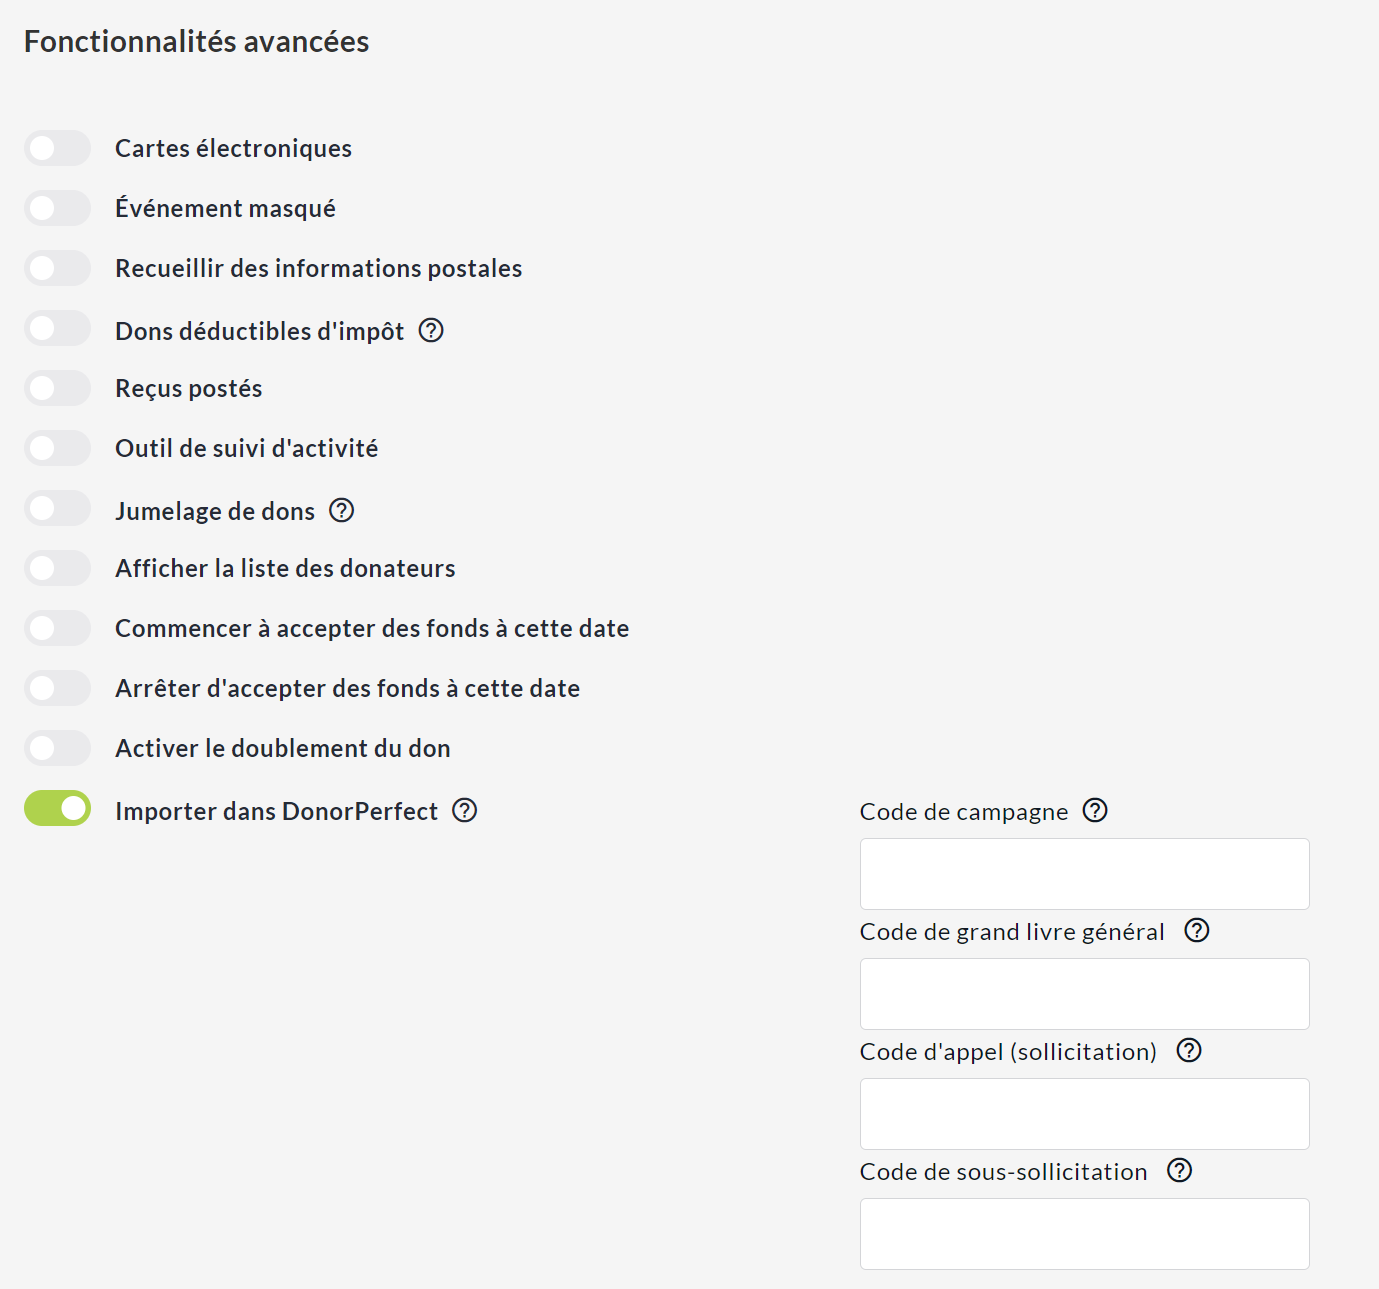This screenshot has height=1289, width=1379.
Task: Turn on Événement masqué switch
Action: 58,208
